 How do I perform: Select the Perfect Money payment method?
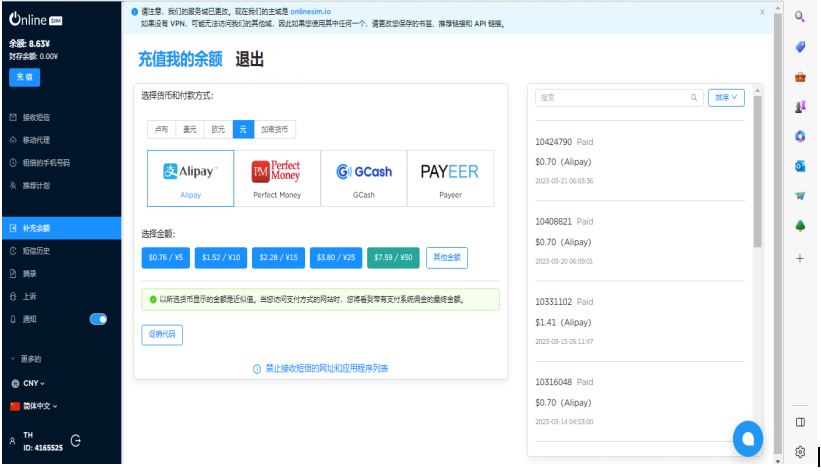click(x=277, y=178)
